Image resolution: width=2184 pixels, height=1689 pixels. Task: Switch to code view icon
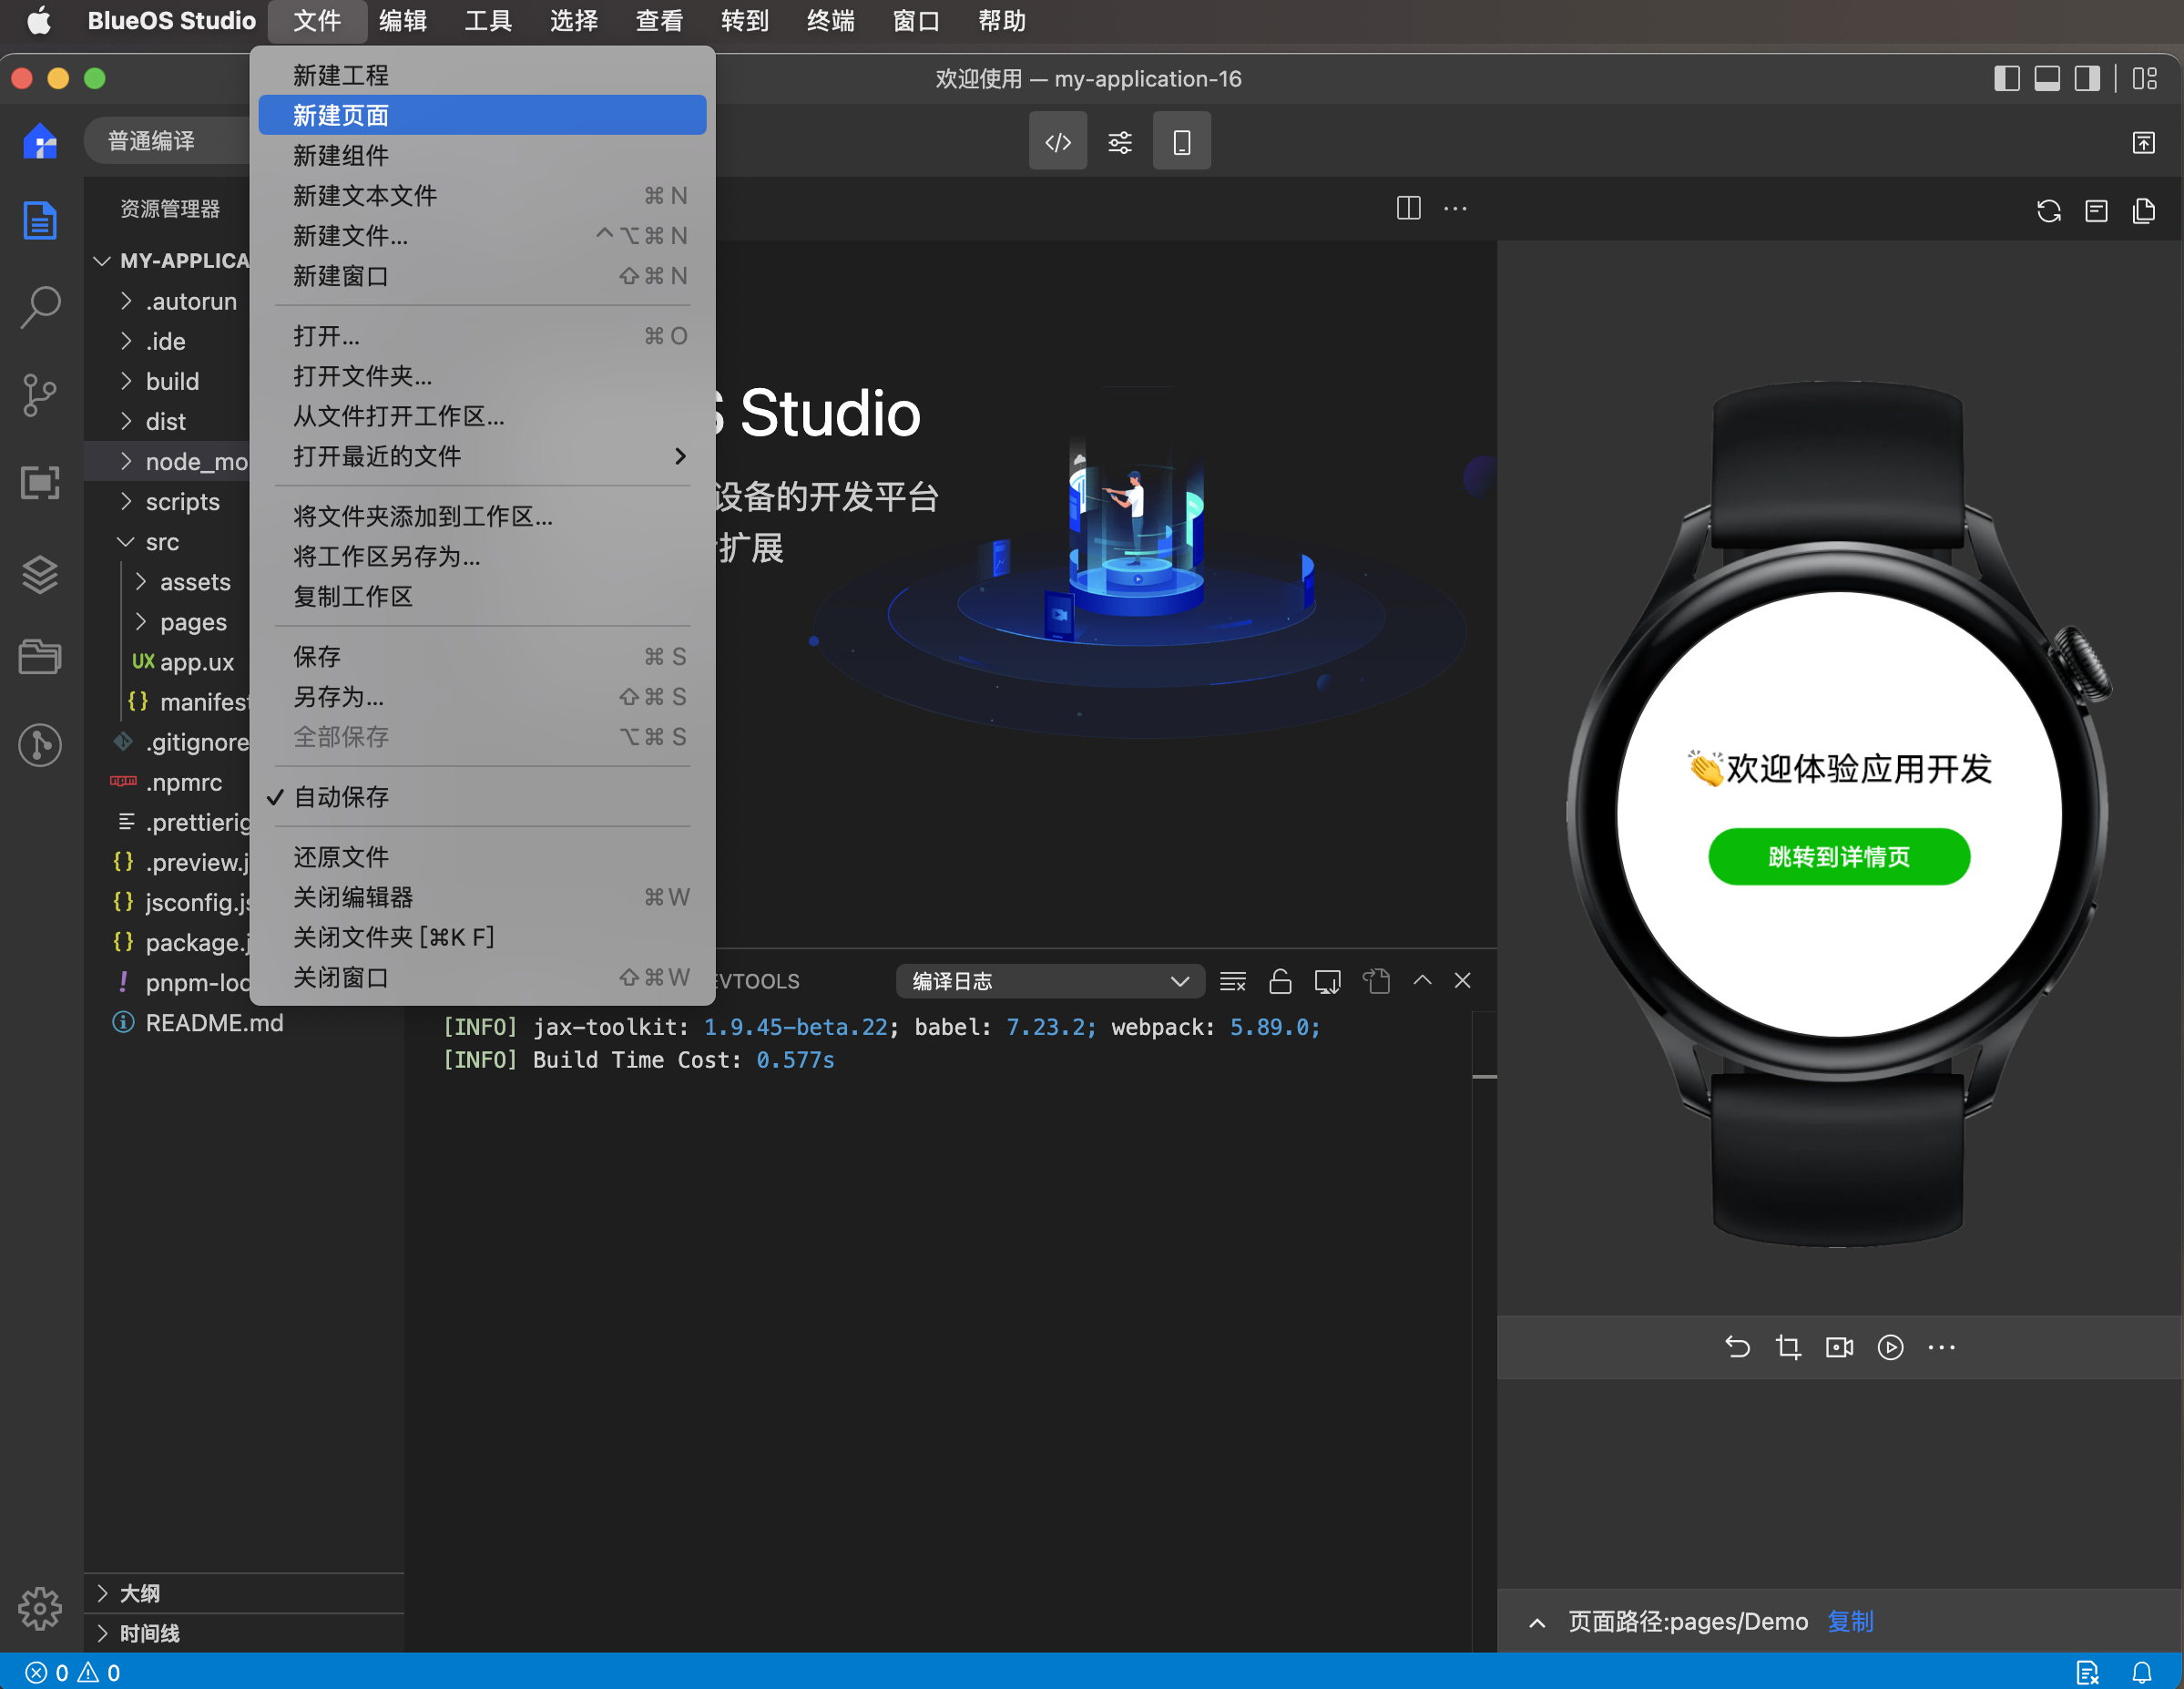(1058, 142)
